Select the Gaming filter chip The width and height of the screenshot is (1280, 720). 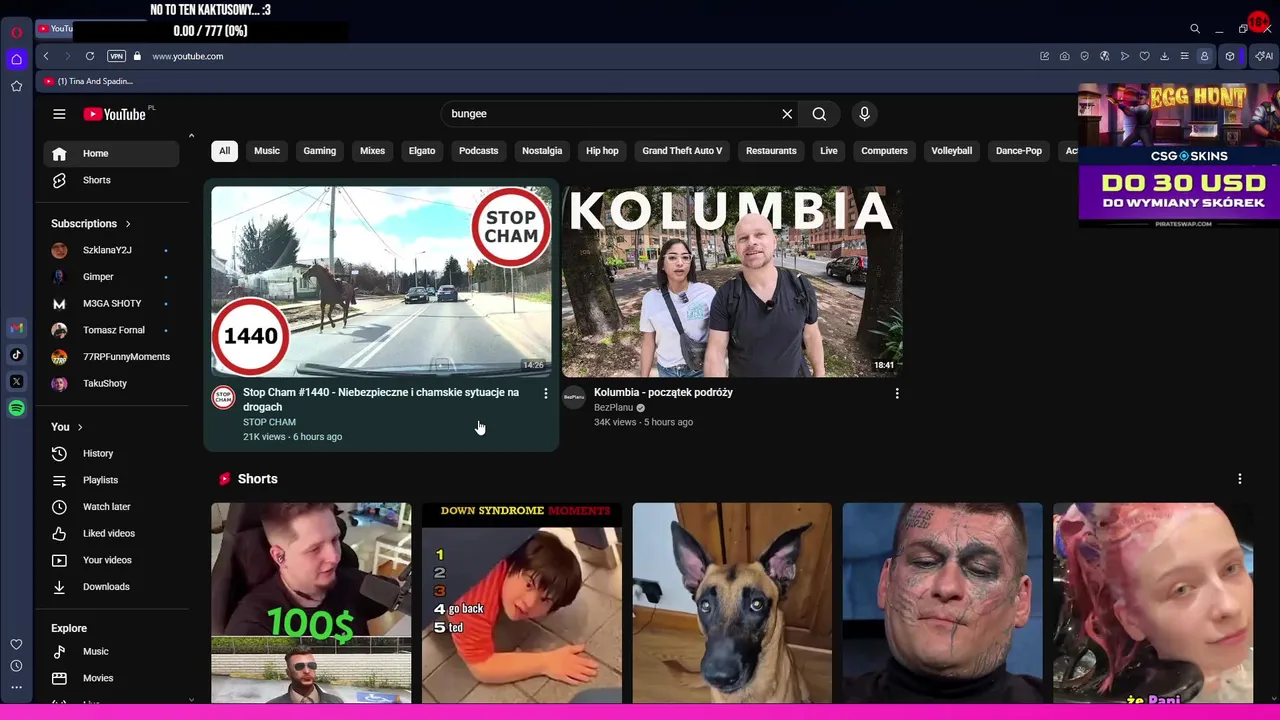pos(320,151)
